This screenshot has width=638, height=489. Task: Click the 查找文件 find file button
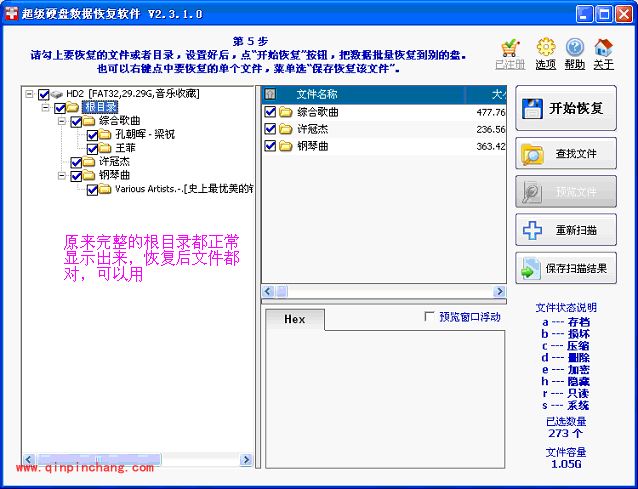565,154
